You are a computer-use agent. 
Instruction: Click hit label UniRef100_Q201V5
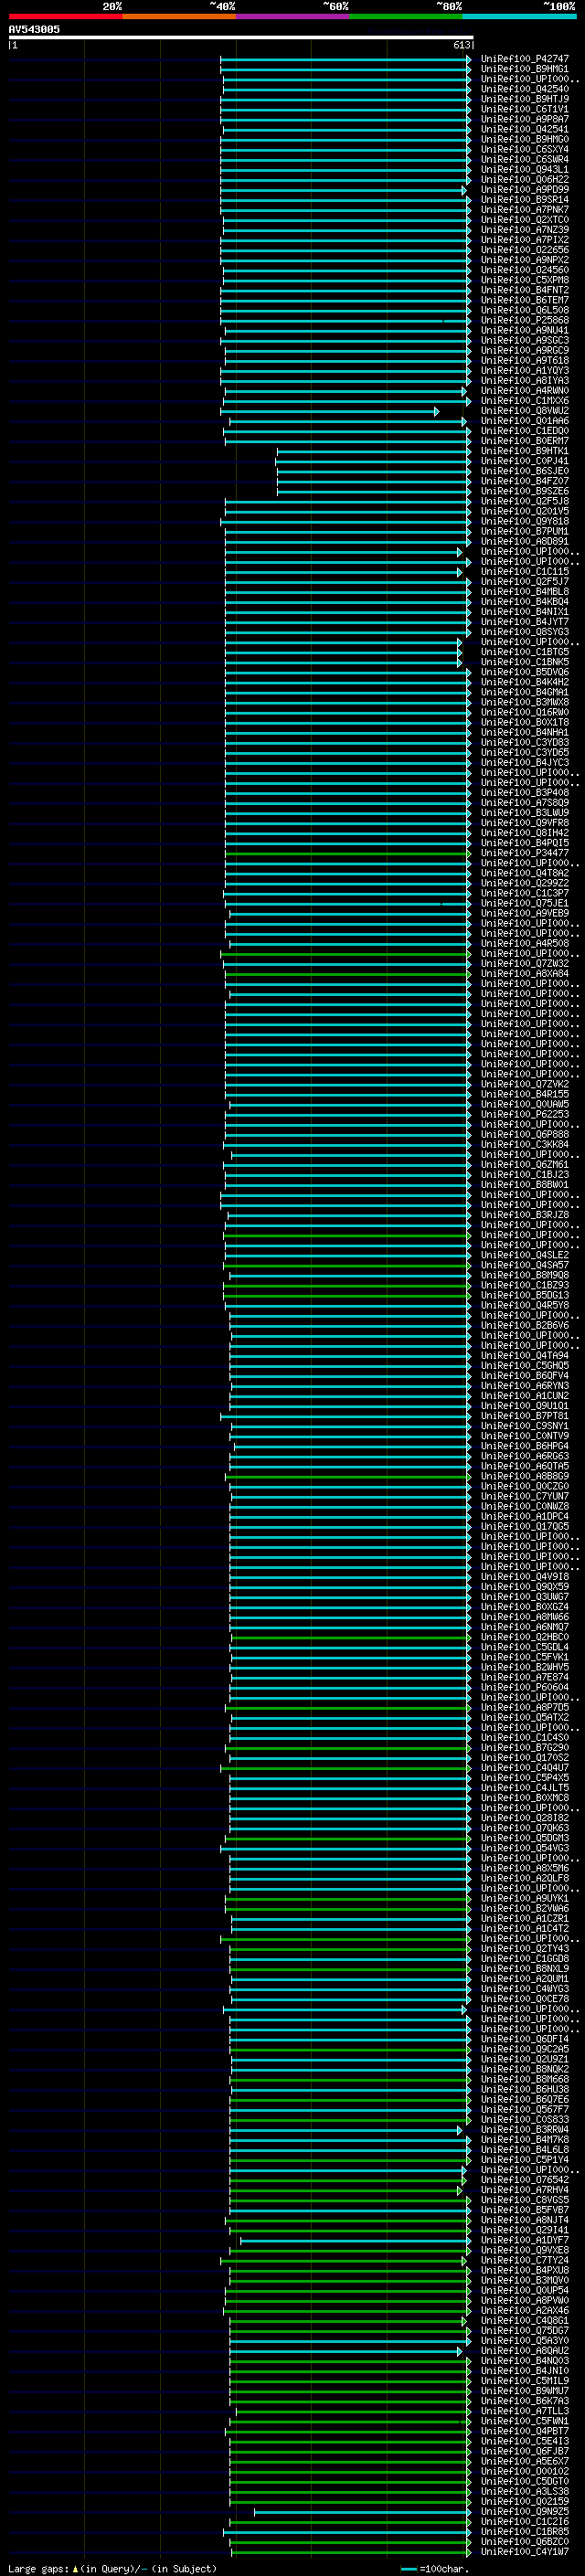pos(525,512)
